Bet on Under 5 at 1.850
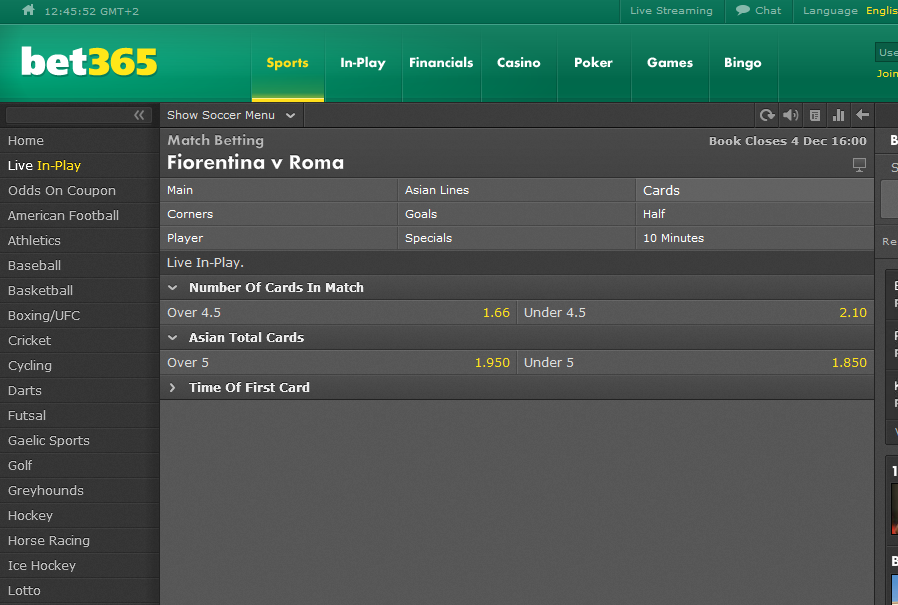 [695, 363]
